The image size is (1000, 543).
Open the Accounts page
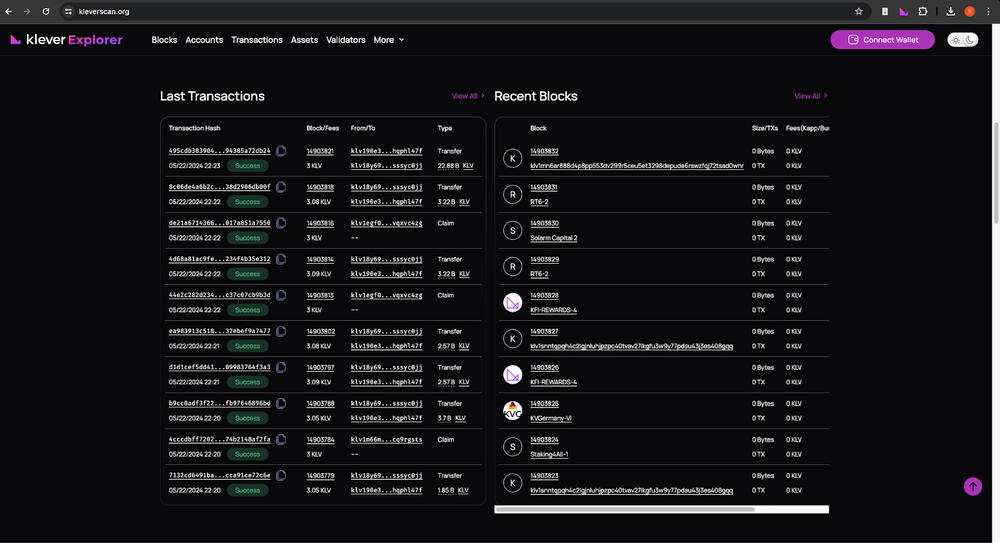(x=204, y=40)
